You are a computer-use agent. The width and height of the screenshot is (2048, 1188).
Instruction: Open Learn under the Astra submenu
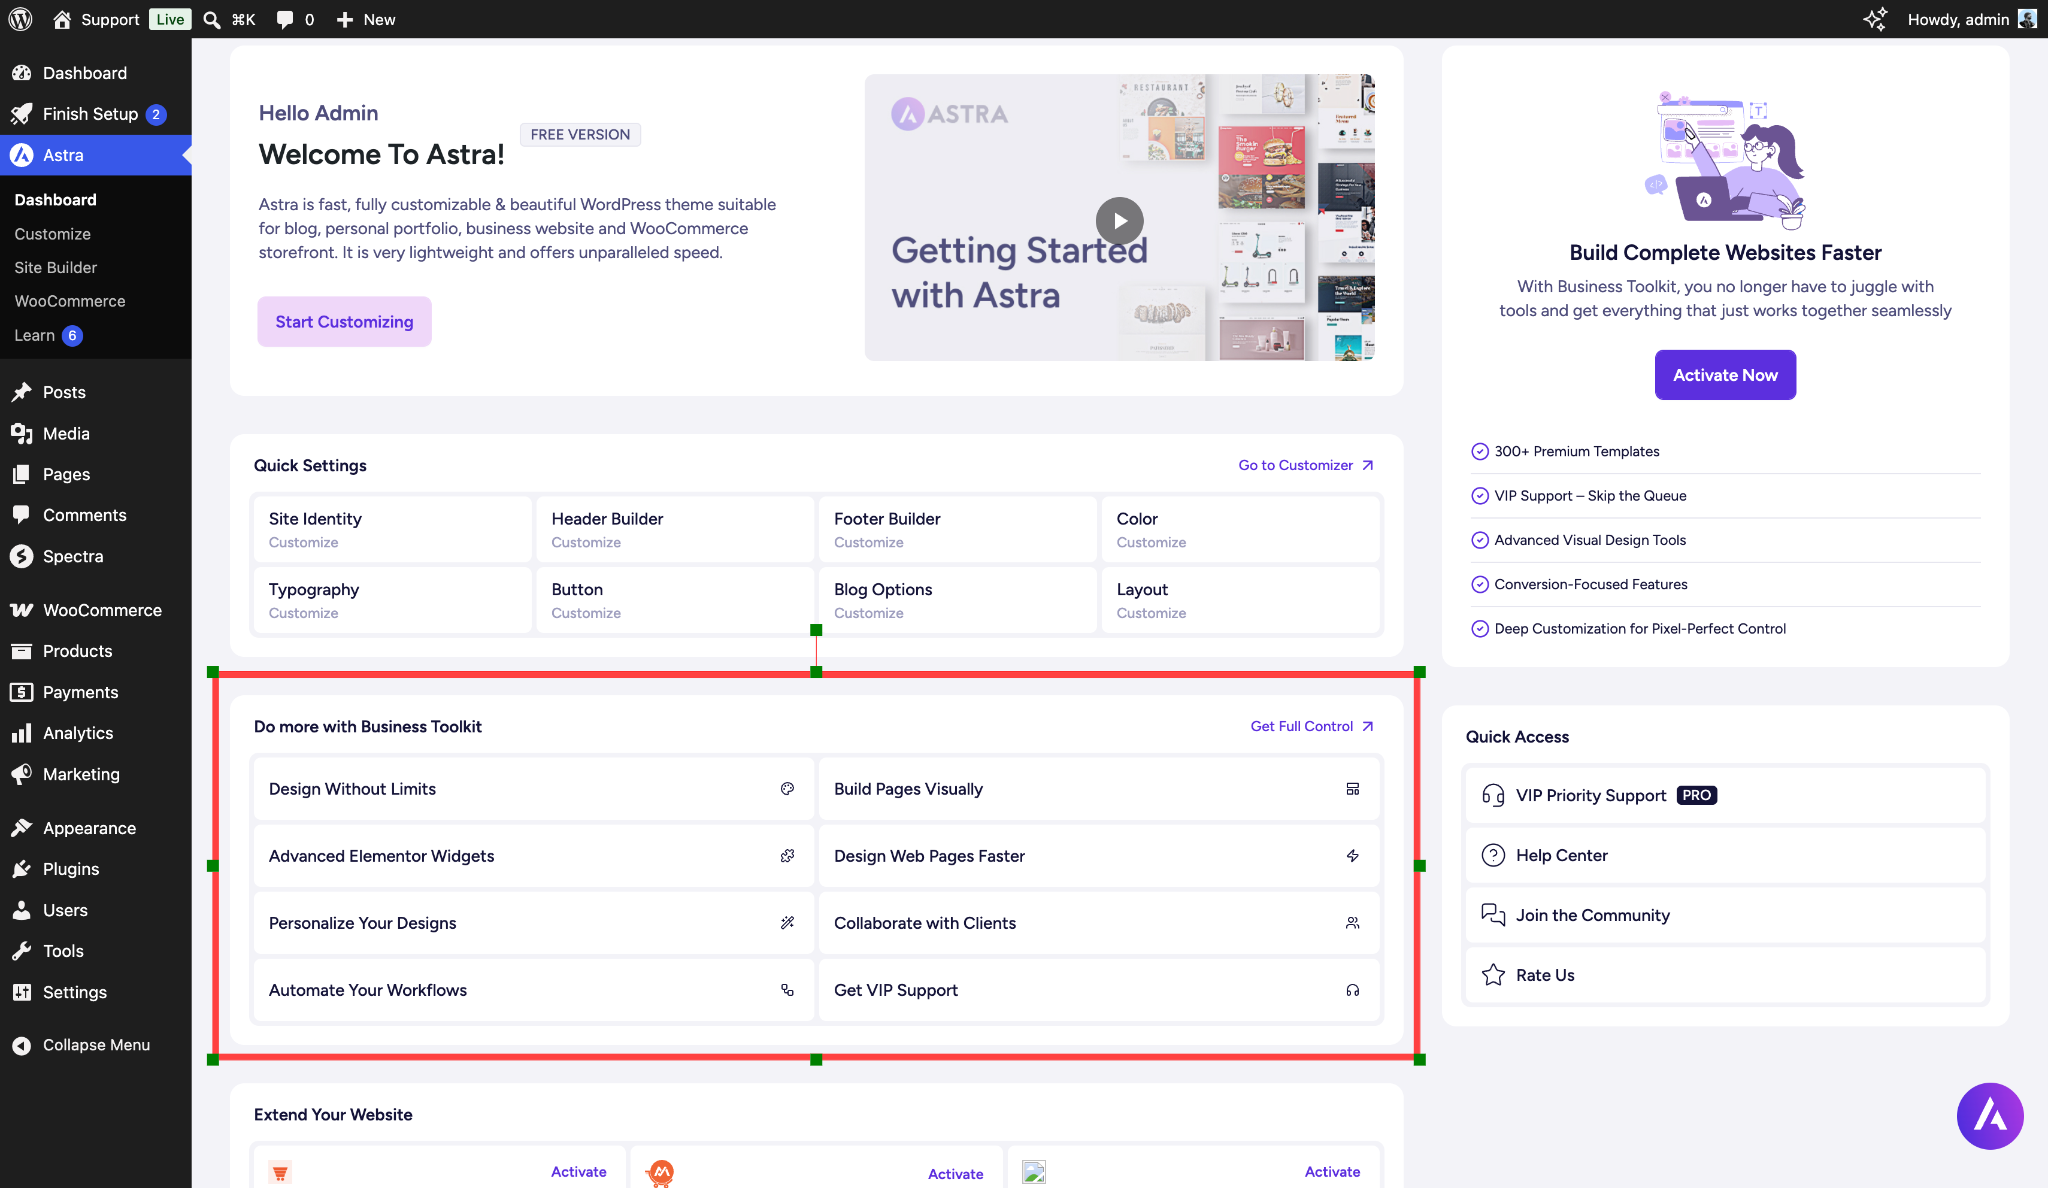click(47, 335)
